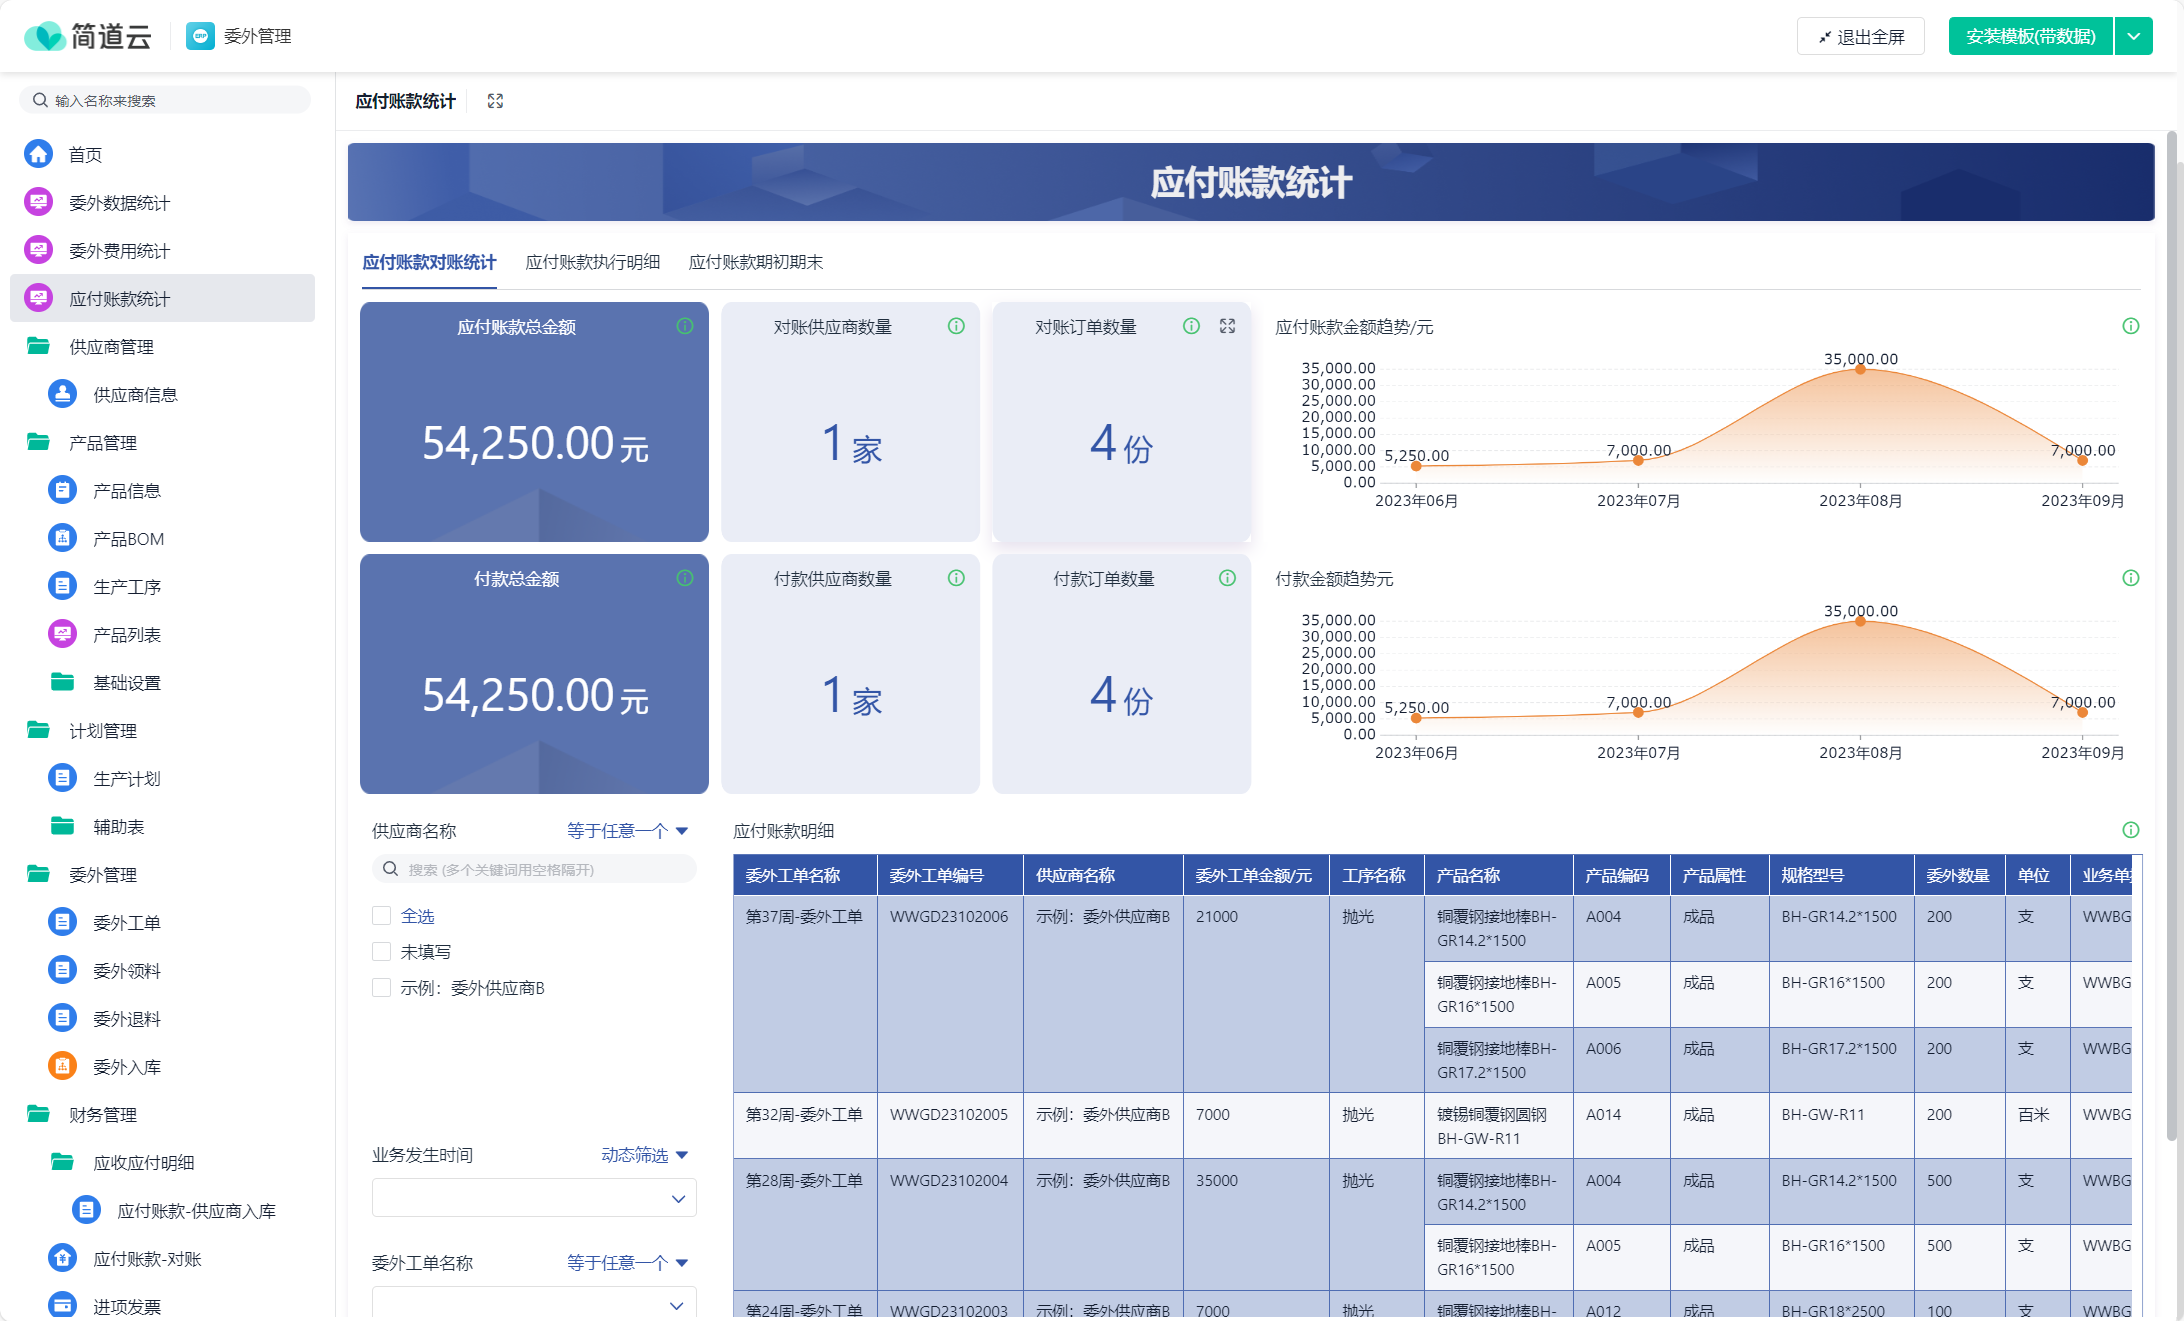2184x1321 pixels.
Task: Click the fullscreen icon beside 应付账款统计 title
Action: pyautogui.click(x=495, y=101)
